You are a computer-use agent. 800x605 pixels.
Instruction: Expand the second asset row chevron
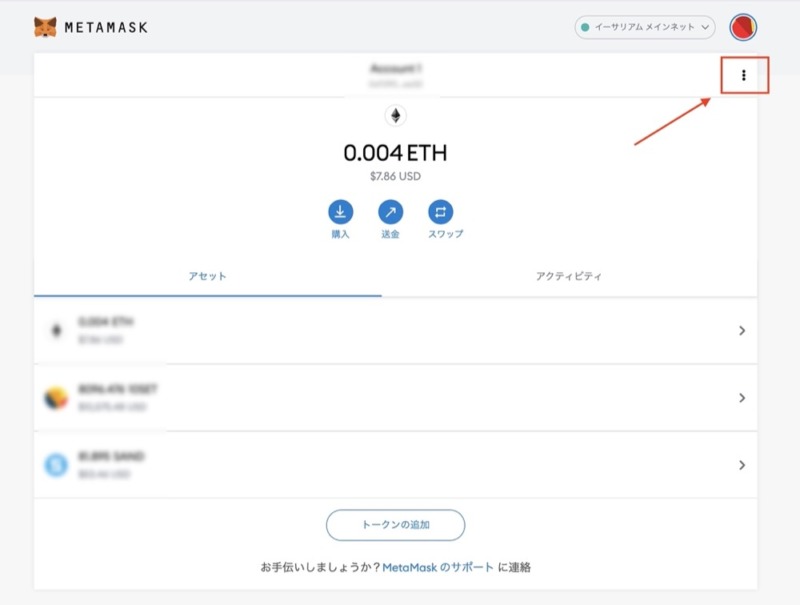point(742,398)
